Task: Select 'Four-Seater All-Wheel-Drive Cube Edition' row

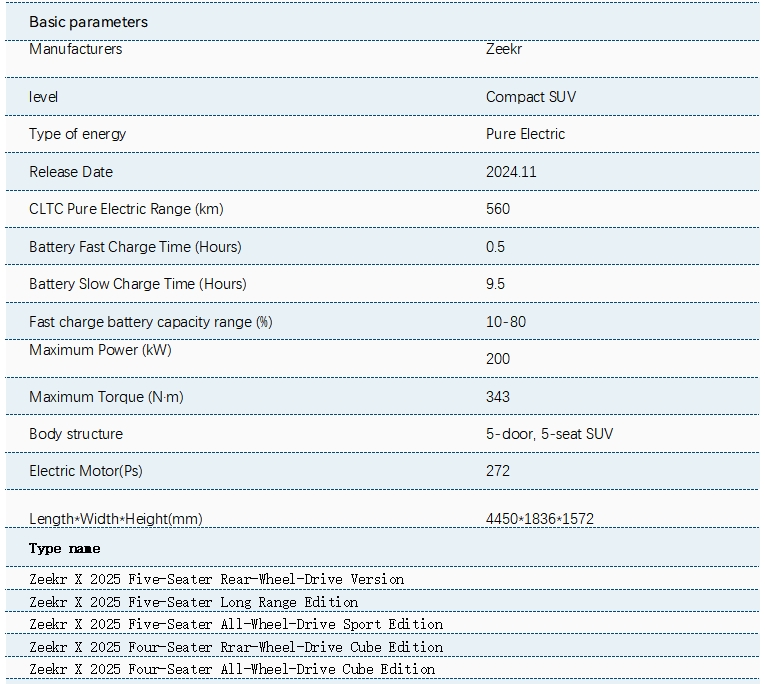Action: click(x=382, y=668)
